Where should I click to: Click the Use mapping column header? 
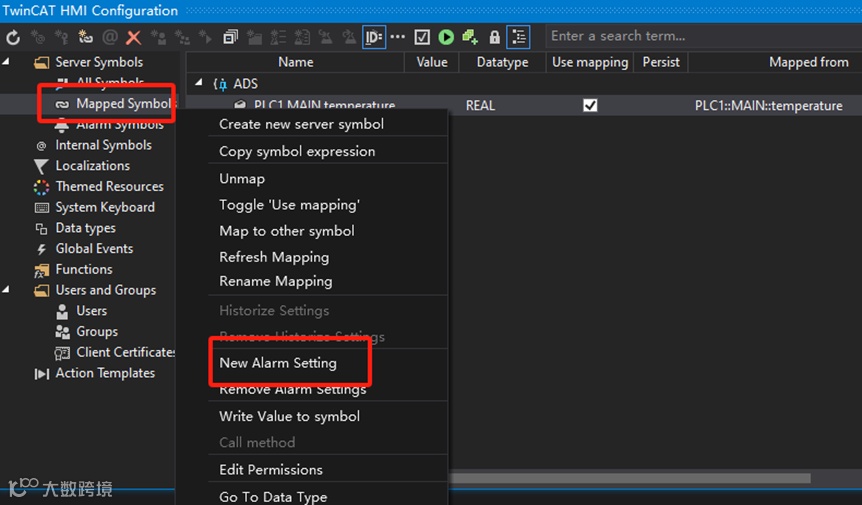pyautogui.click(x=590, y=62)
